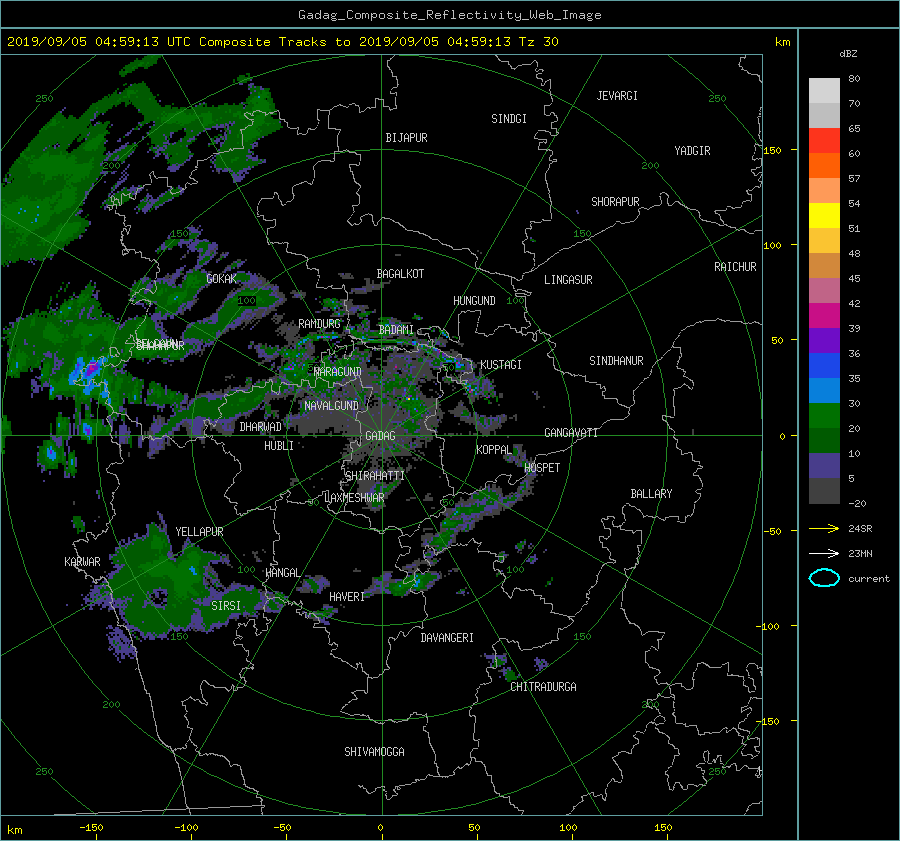Click the SINDHANUR city label
900x841 pixels.
click(616, 361)
